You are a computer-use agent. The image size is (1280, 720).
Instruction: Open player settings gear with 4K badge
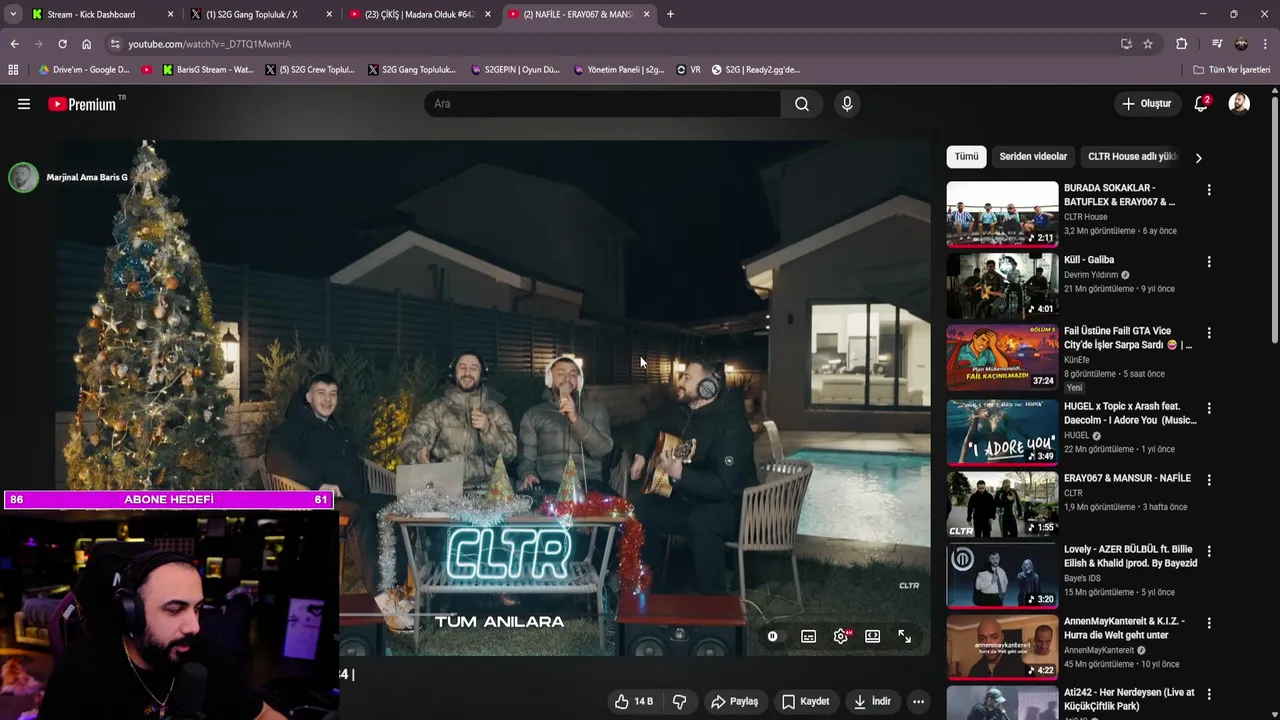pos(841,636)
